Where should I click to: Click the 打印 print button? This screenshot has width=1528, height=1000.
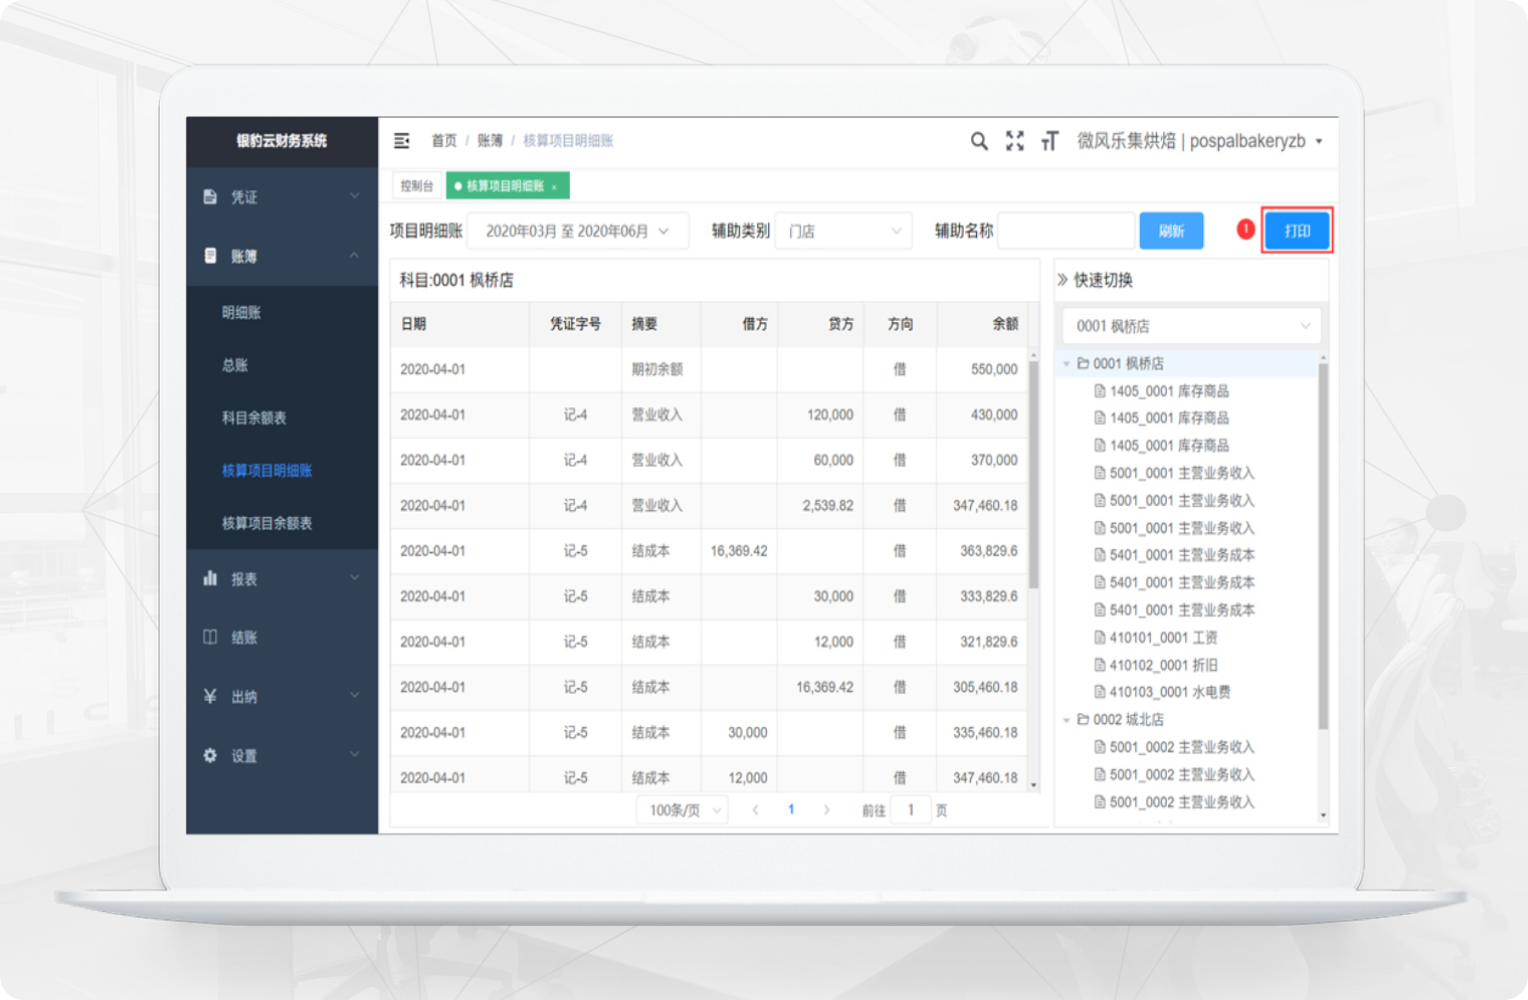coord(1296,231)
